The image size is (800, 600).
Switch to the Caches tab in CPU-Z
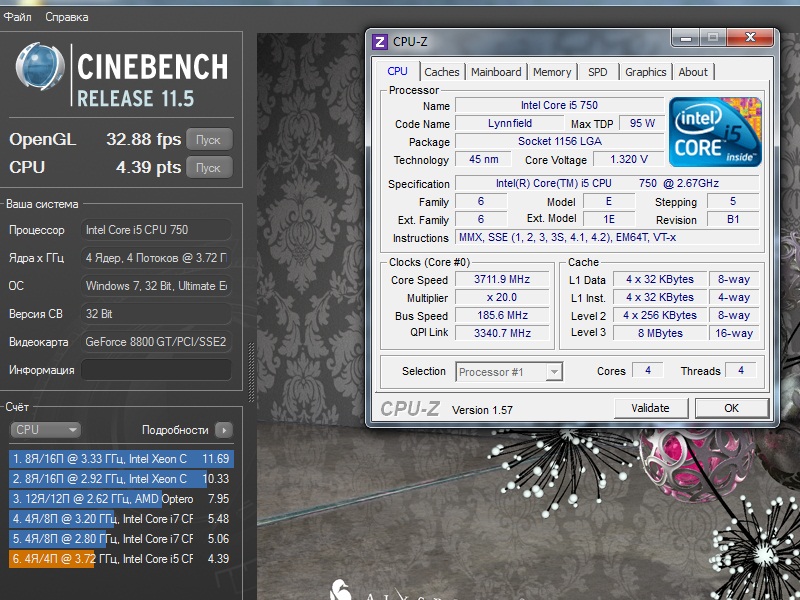[442, 72]
